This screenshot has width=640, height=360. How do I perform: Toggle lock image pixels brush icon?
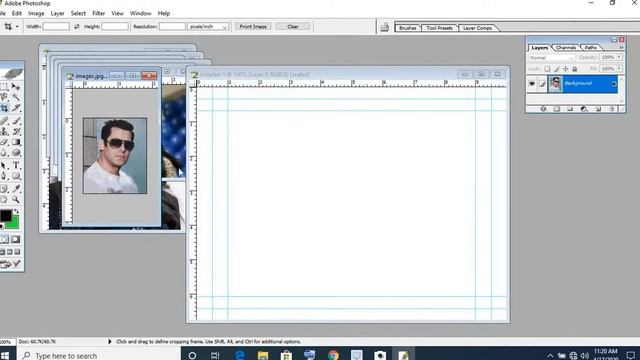point(556,69)
